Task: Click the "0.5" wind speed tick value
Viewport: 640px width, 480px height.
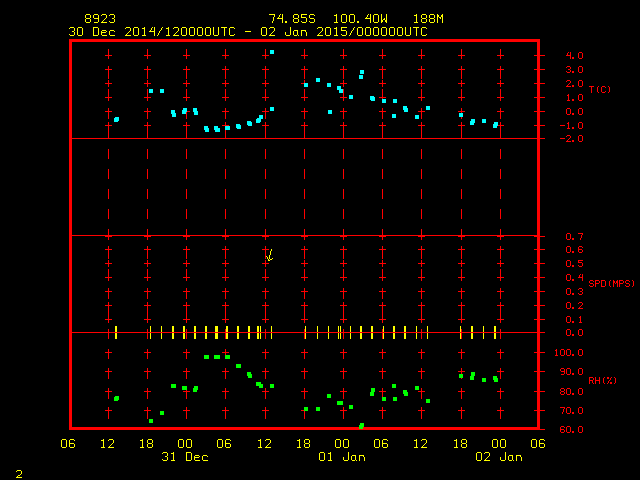Action: [x=574, y=264]
